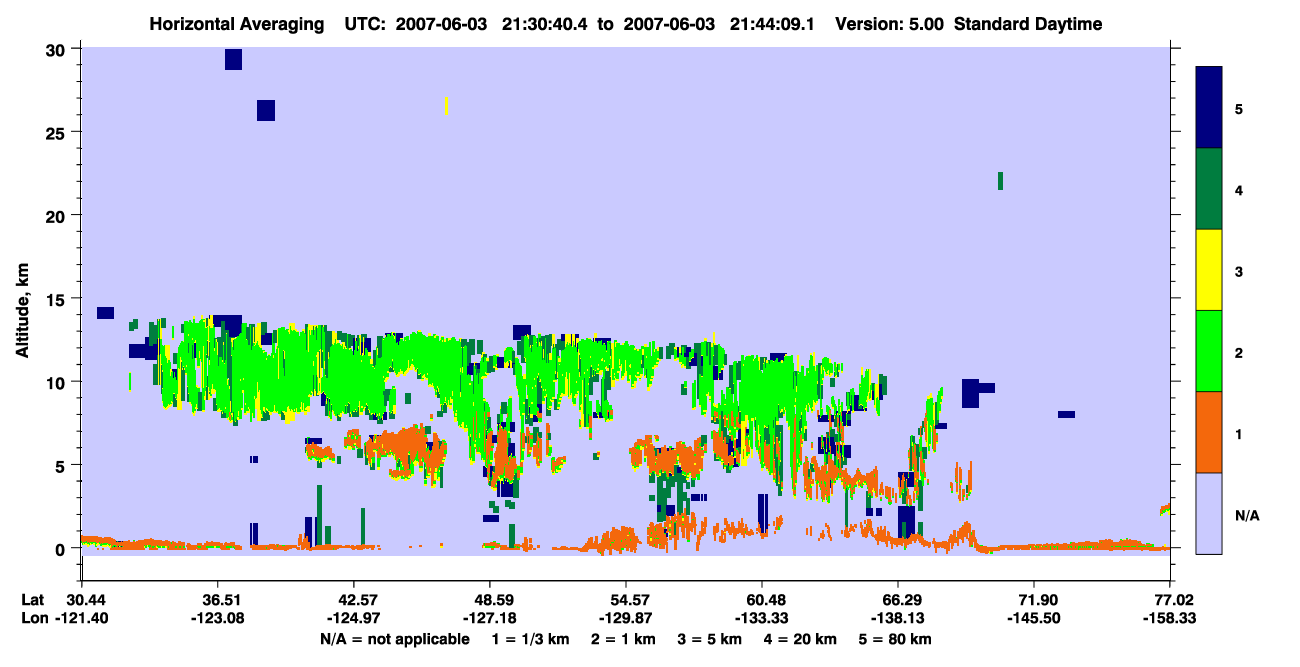Click the orange level 1 legend swatch
1300x667 pixels.
click(1209, 432)
